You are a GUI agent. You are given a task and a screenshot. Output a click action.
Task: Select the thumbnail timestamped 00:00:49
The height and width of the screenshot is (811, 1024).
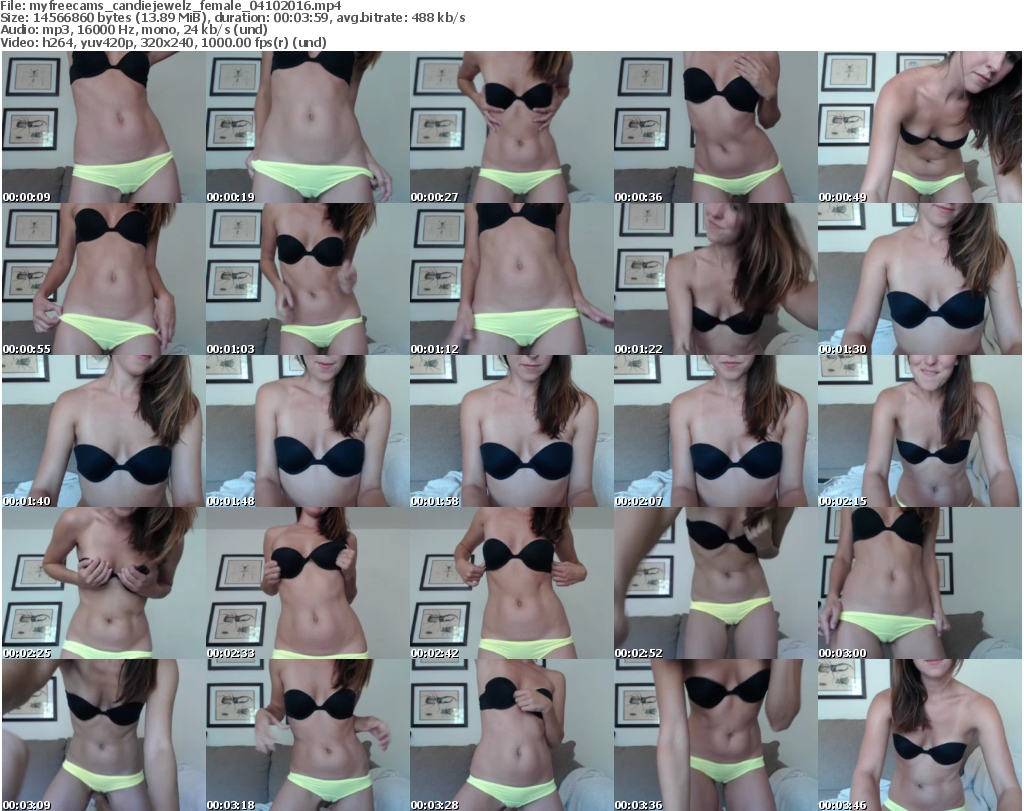coord(919,128)
